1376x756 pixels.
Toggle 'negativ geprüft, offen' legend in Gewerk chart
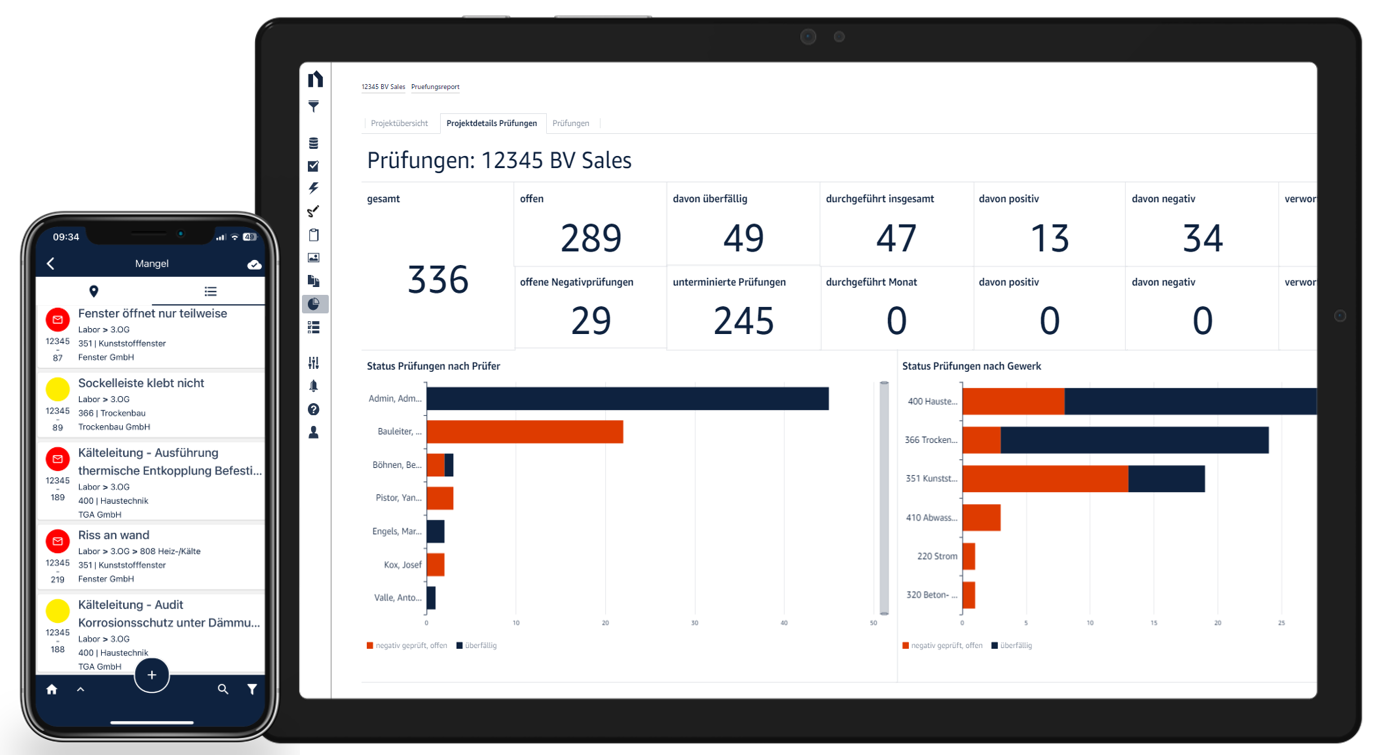(942, 646)
